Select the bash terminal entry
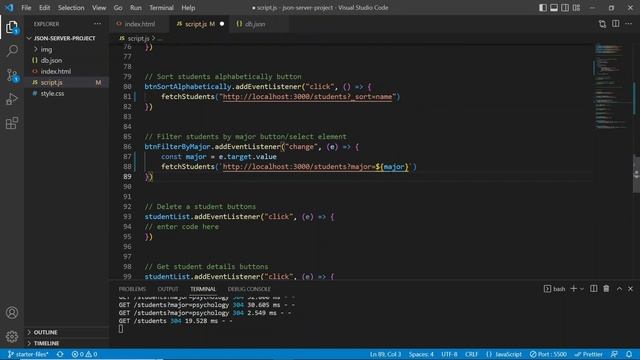Viewport: 640px width, 360px height. pyautogui.click(x=555, y=289)
